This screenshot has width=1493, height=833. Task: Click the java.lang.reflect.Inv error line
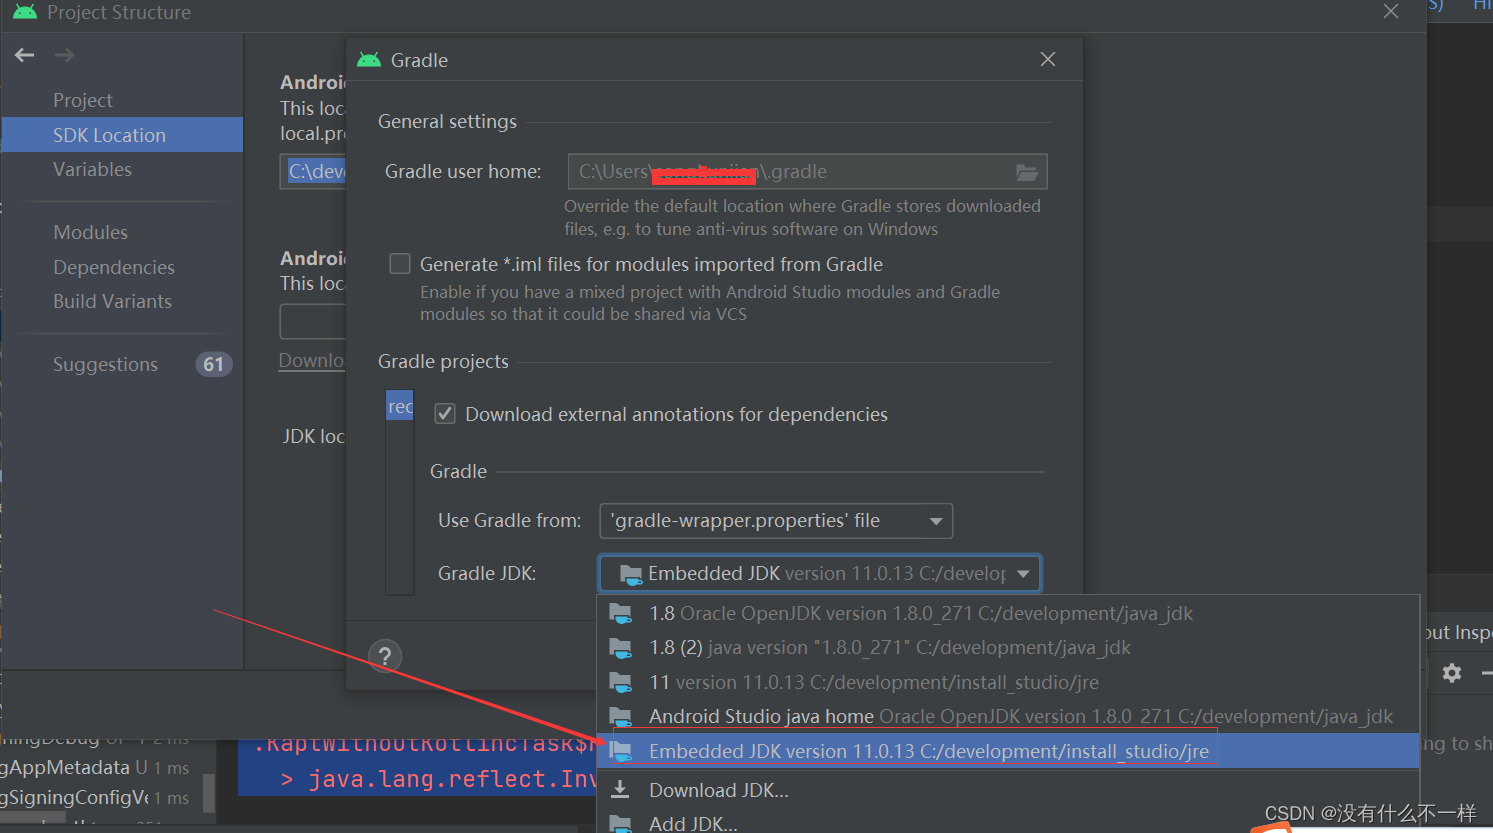pyautogui.click(x=438, y=779)
